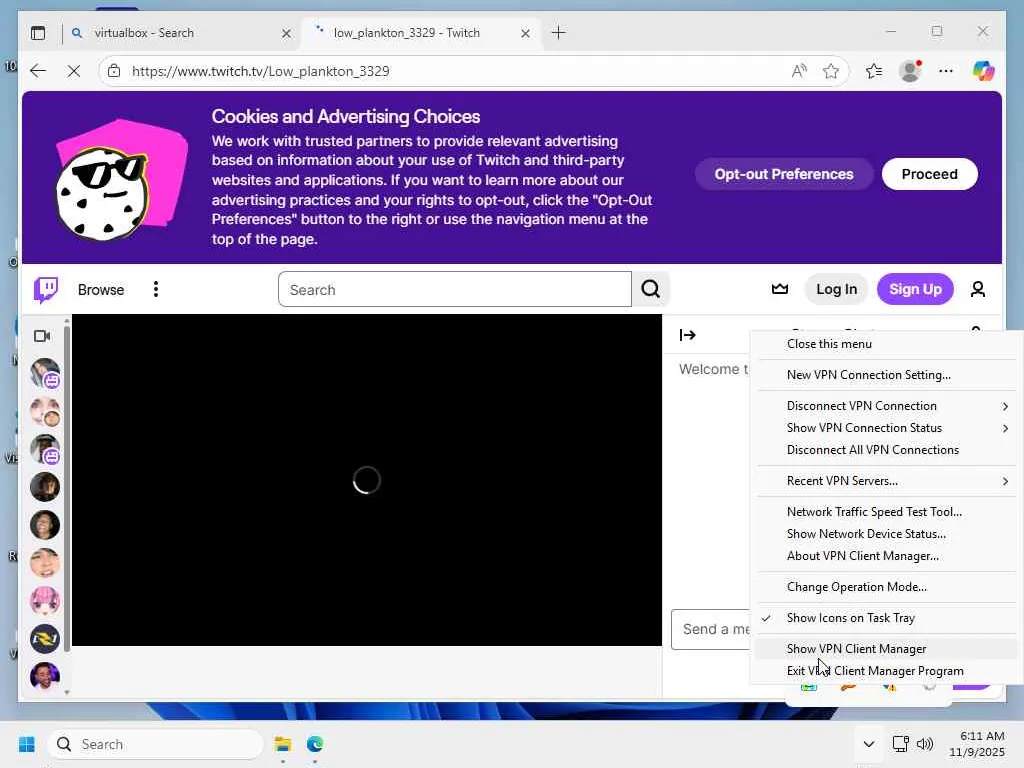Expand Recent VPN Servers submenu
The width and height of the screenshot is (1024, 768).
click(887, 481)
